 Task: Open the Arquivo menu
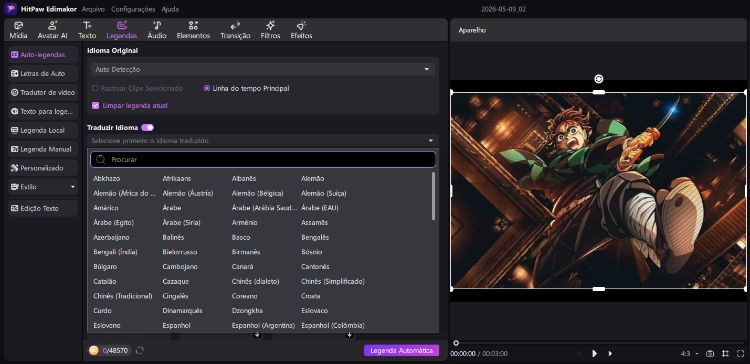pos(93,9)
